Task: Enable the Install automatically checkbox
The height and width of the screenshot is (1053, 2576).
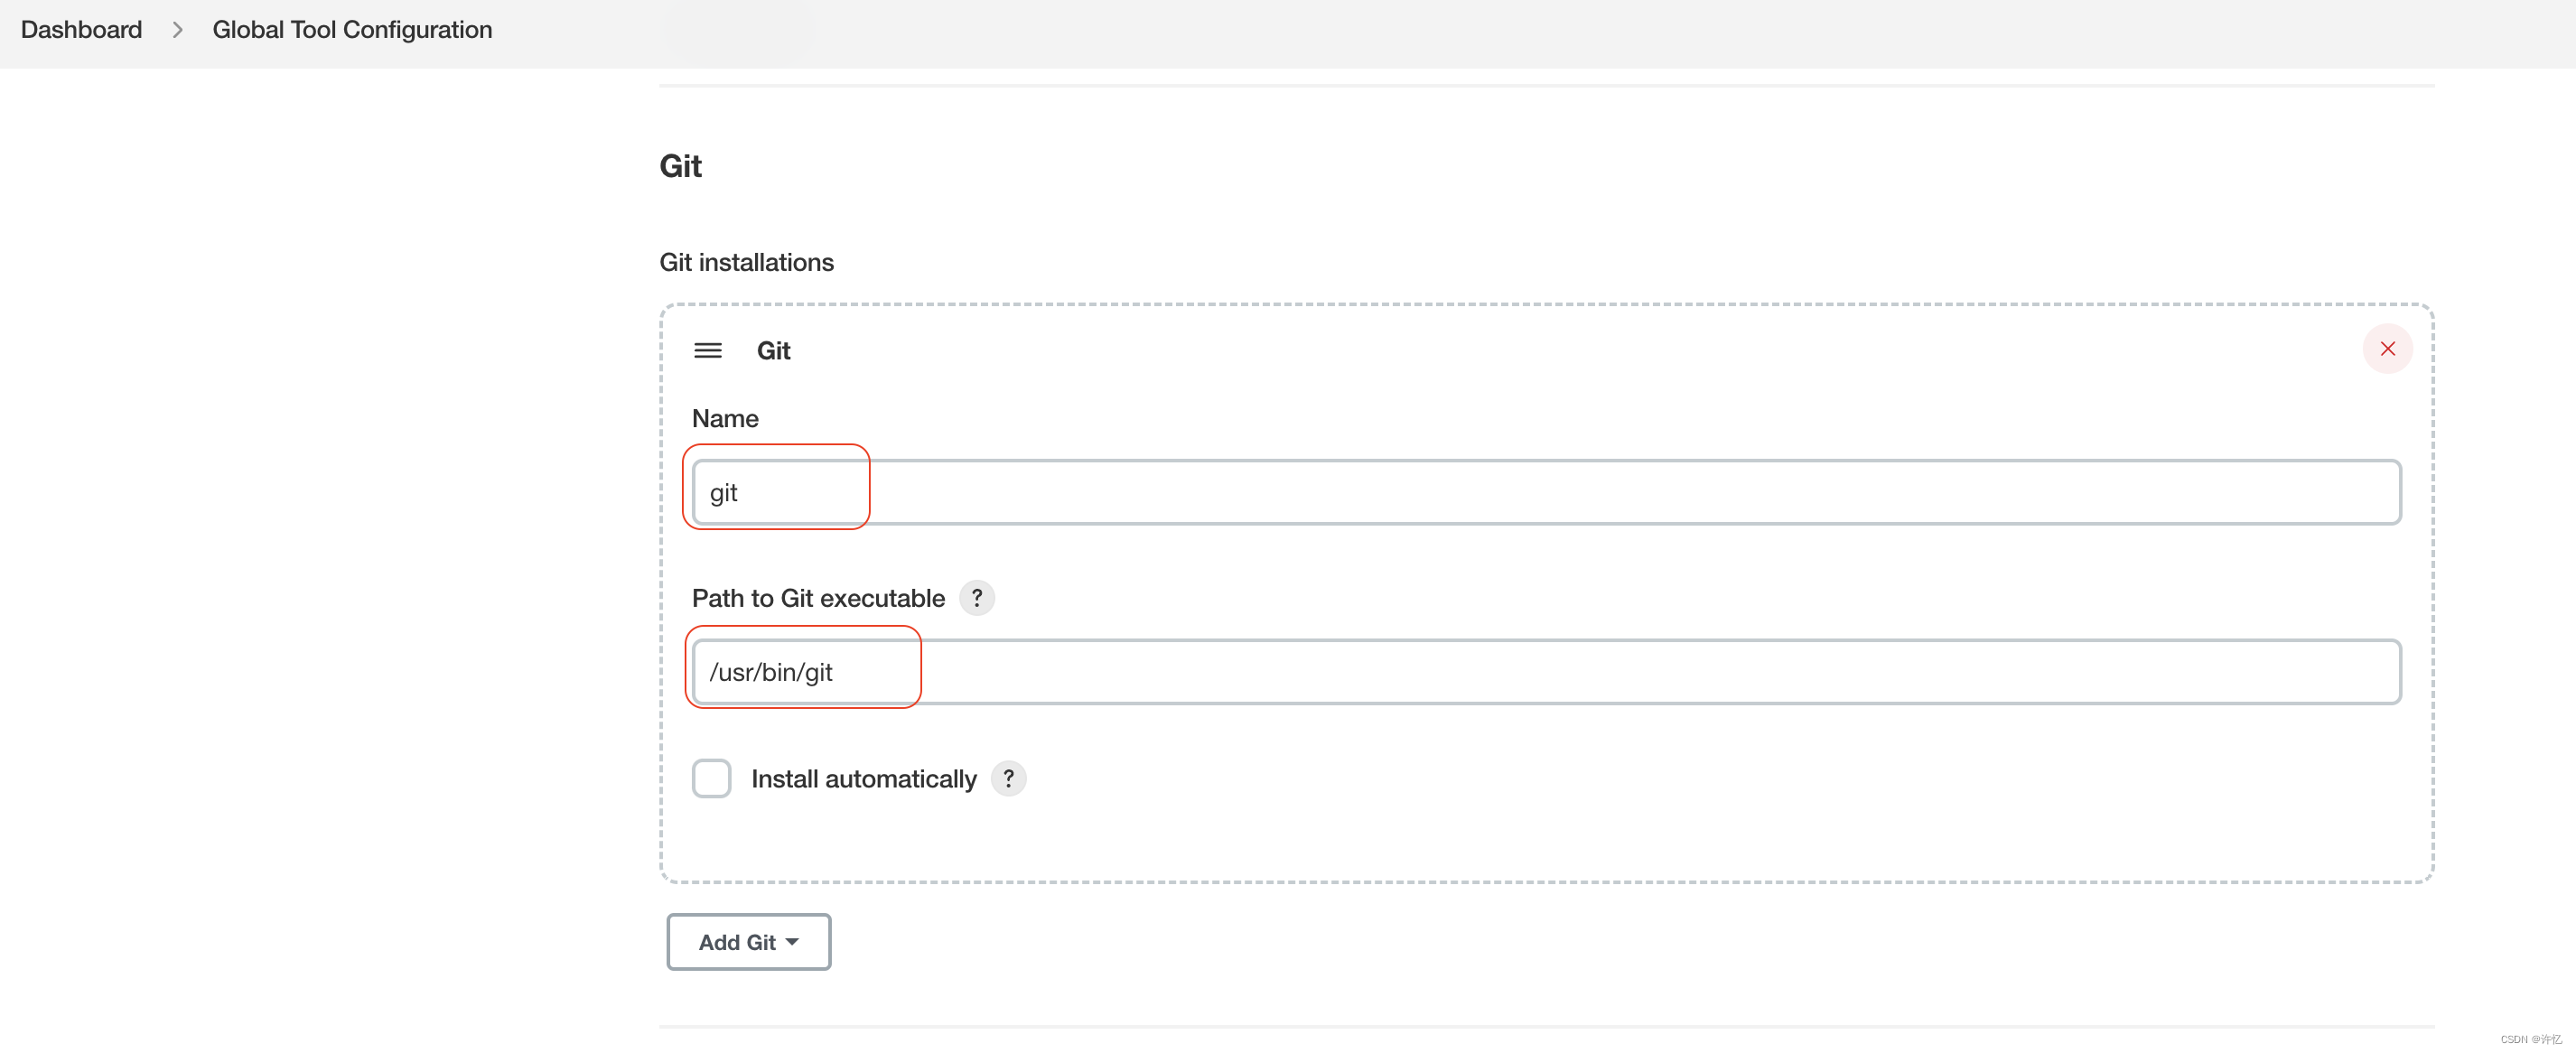Action: (x=711, y=778)
